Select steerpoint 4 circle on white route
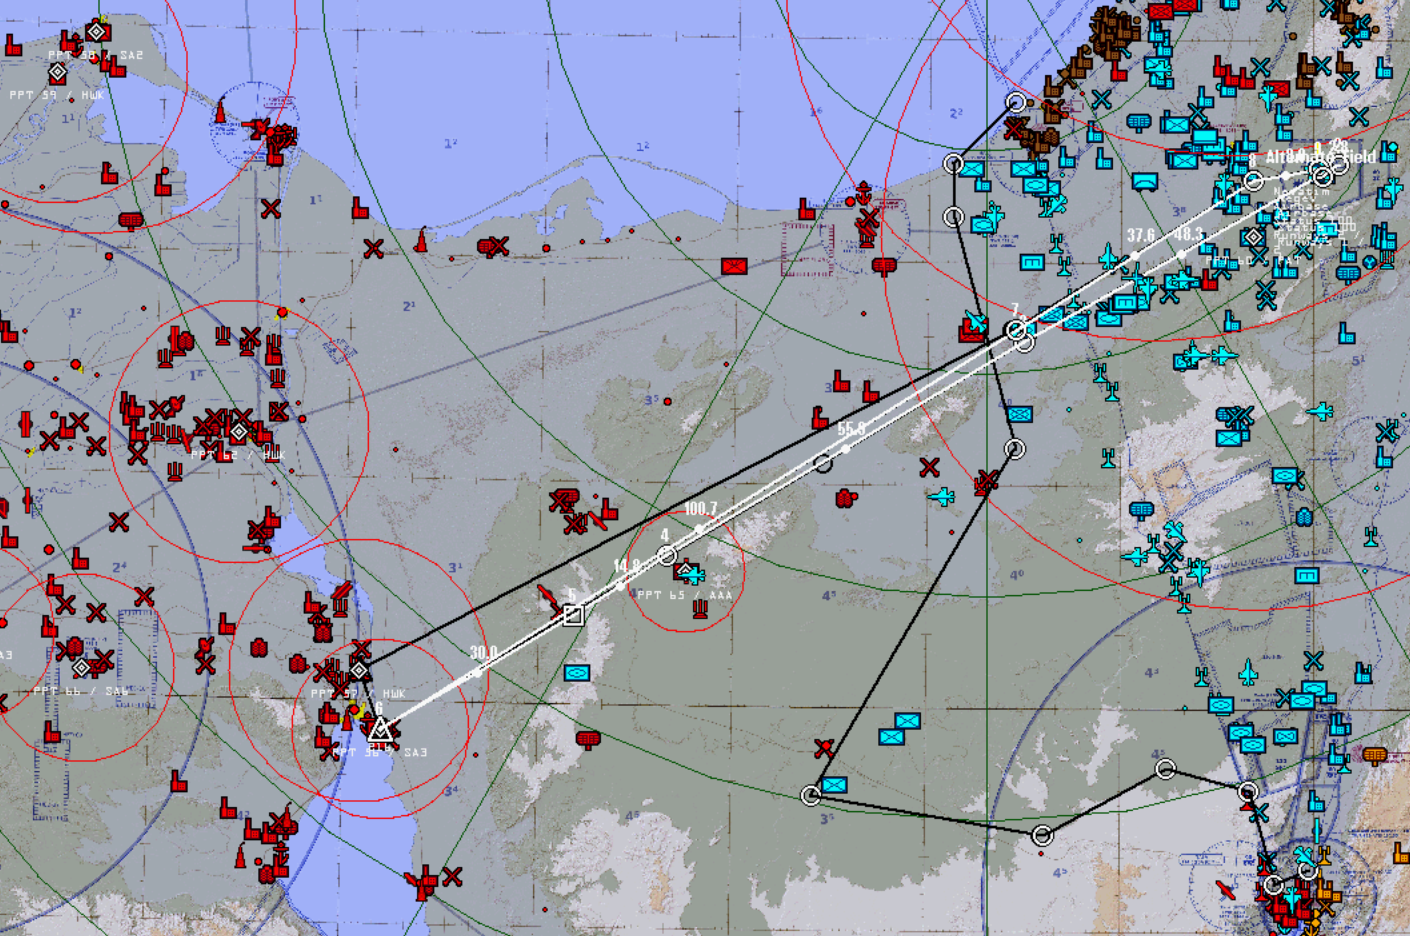Screen dimensions: 1410x936 (x=667, y=555)
